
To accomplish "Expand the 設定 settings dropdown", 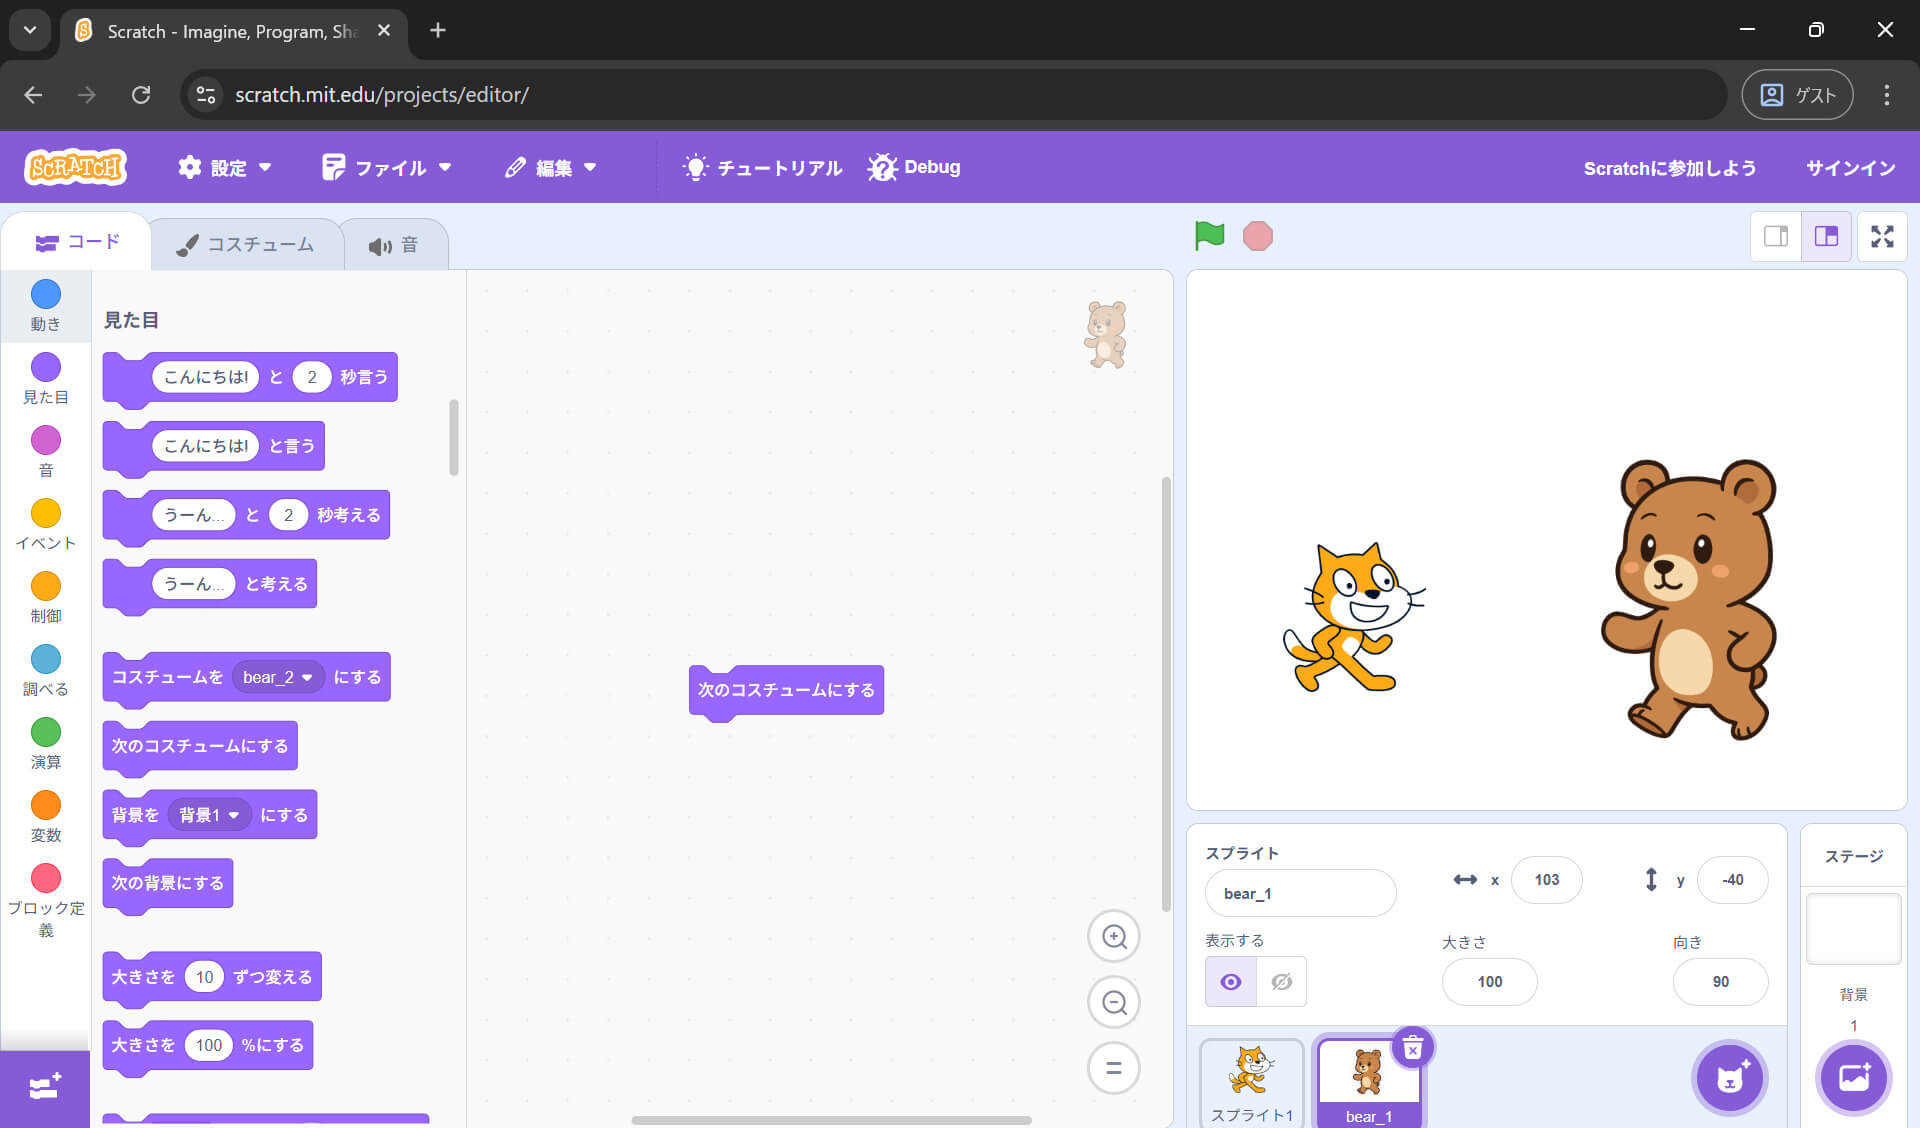I will (225, 167).
